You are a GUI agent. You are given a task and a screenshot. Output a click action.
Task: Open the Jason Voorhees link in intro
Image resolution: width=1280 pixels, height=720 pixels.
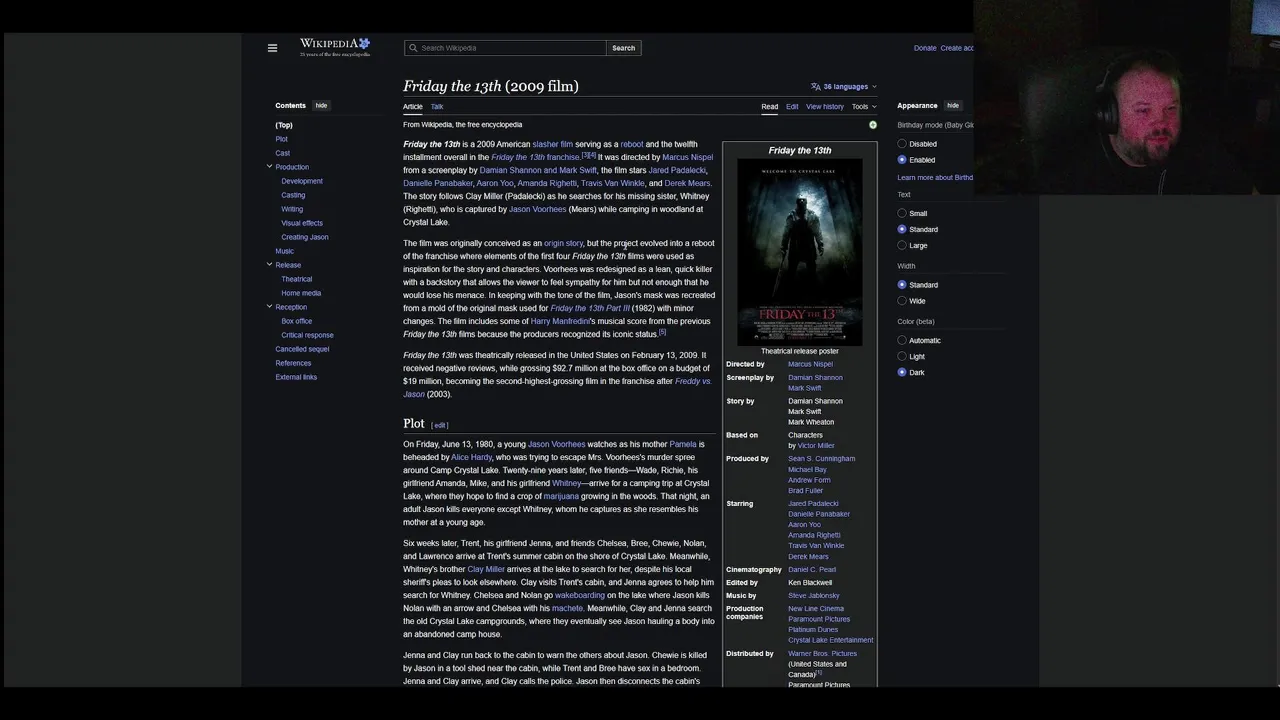pyautogui.click(x=537, y=209)
